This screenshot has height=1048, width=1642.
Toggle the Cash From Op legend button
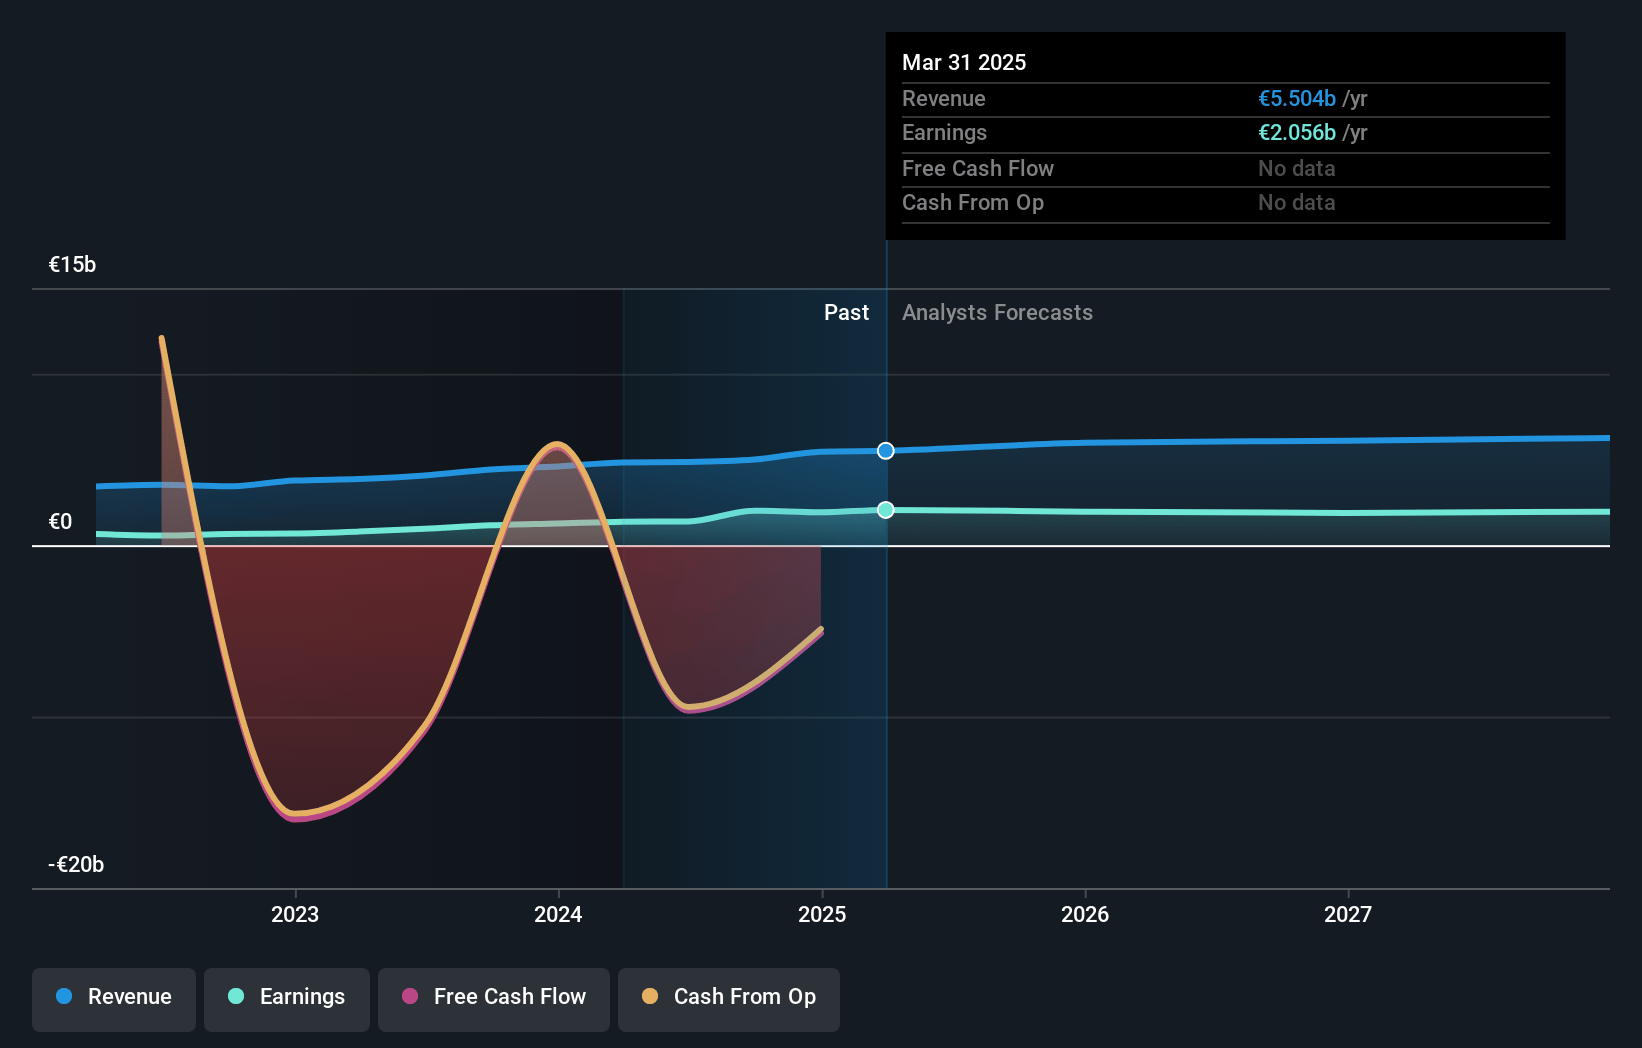pyautogui.click(x=729, y=999)
